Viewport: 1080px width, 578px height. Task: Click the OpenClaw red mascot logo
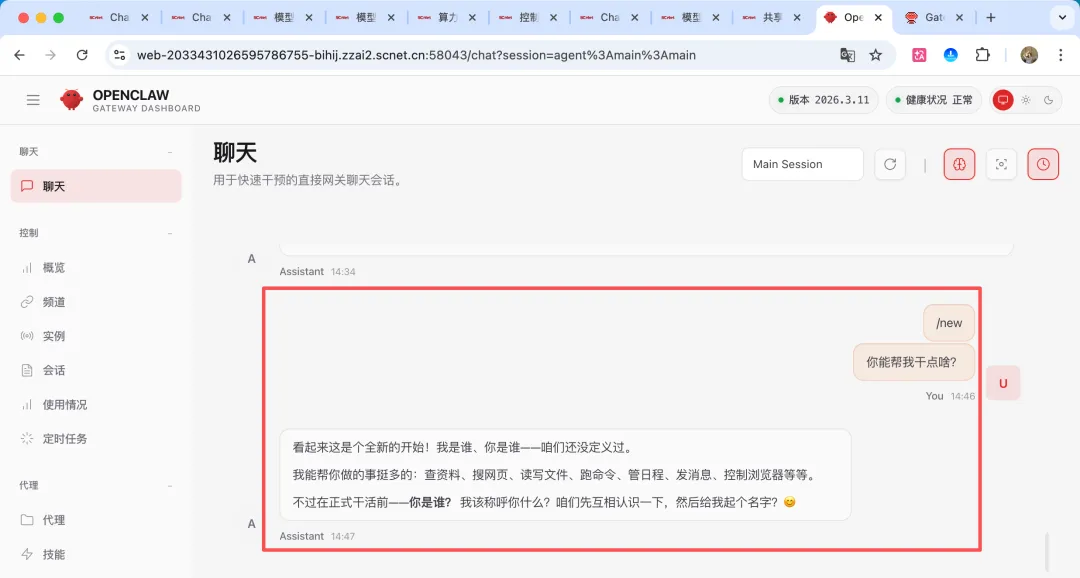(71, 100)
